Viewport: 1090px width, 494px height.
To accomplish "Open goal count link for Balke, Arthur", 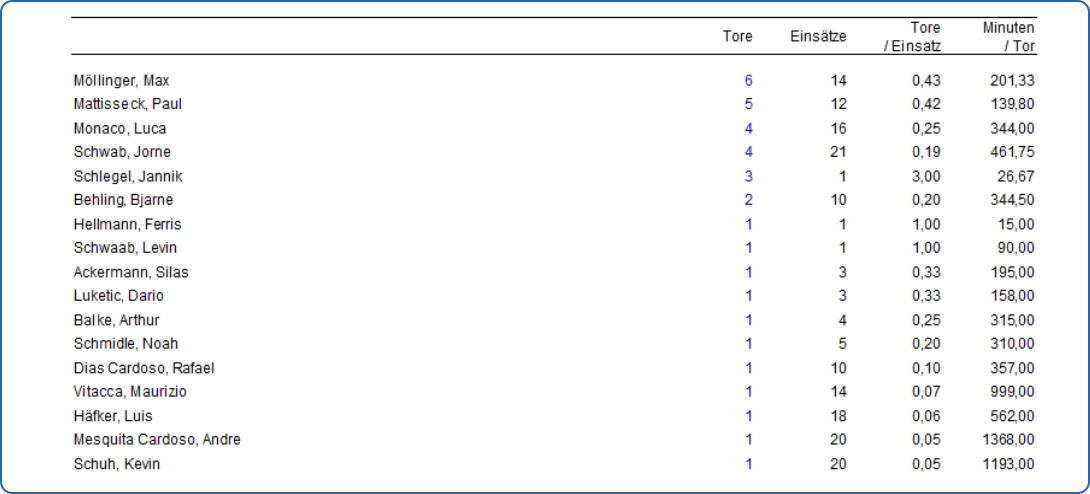I will click(x=749, y=320).
